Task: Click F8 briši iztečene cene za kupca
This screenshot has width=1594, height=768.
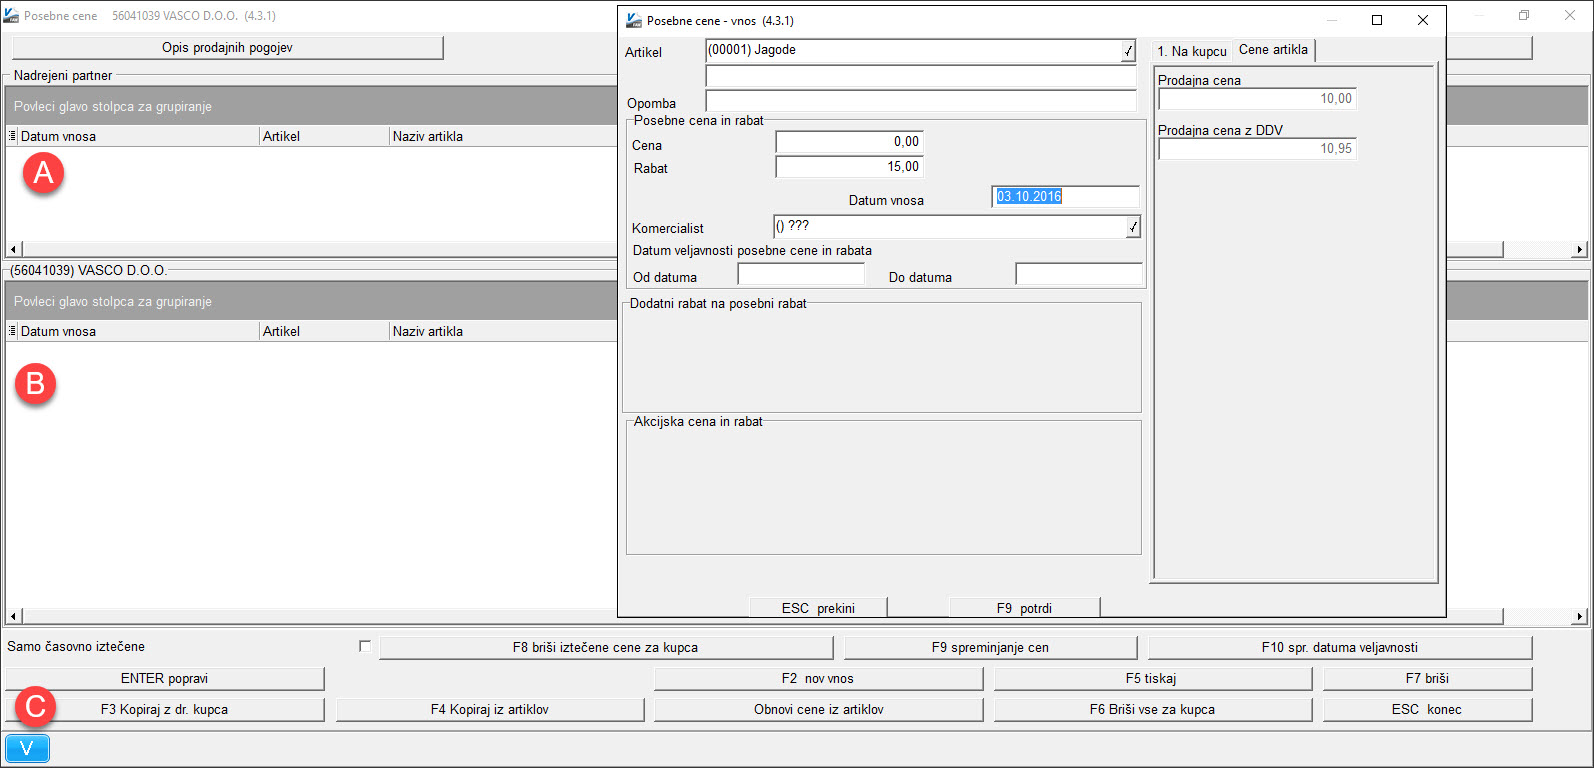Action: (605, 647)
